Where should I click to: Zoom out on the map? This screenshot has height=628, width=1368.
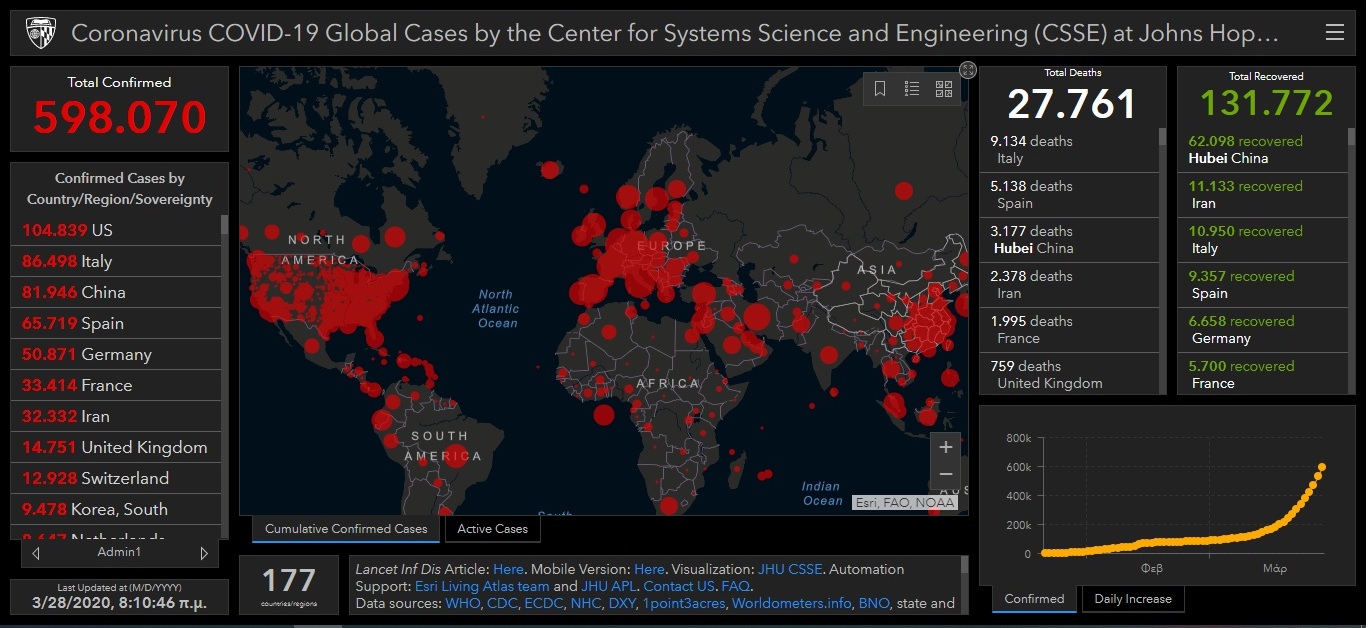tap(945, 475)
